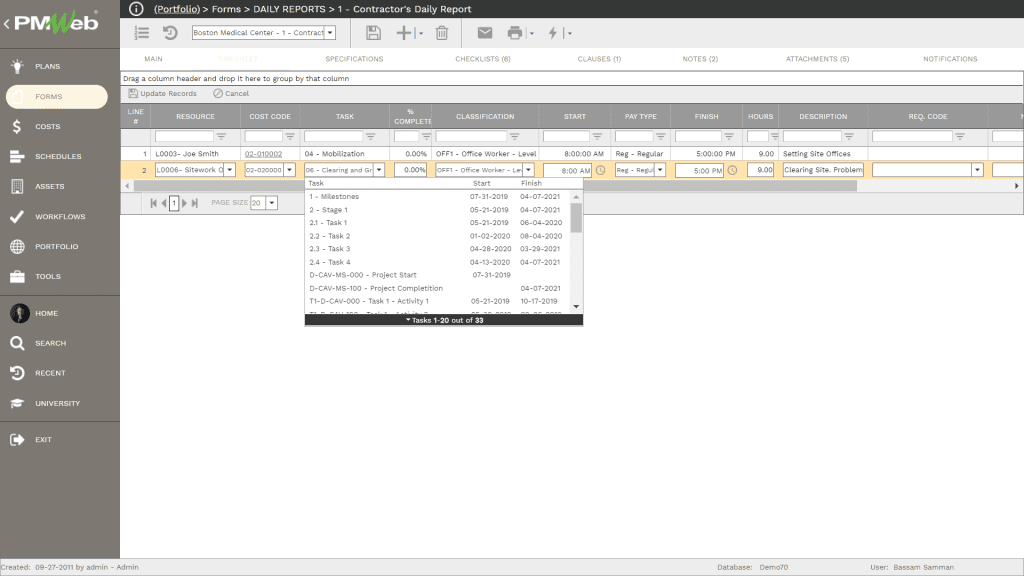The image size is (1024, 576).
Task: Click the Finish time clock icon
Action: click(732, 170)
